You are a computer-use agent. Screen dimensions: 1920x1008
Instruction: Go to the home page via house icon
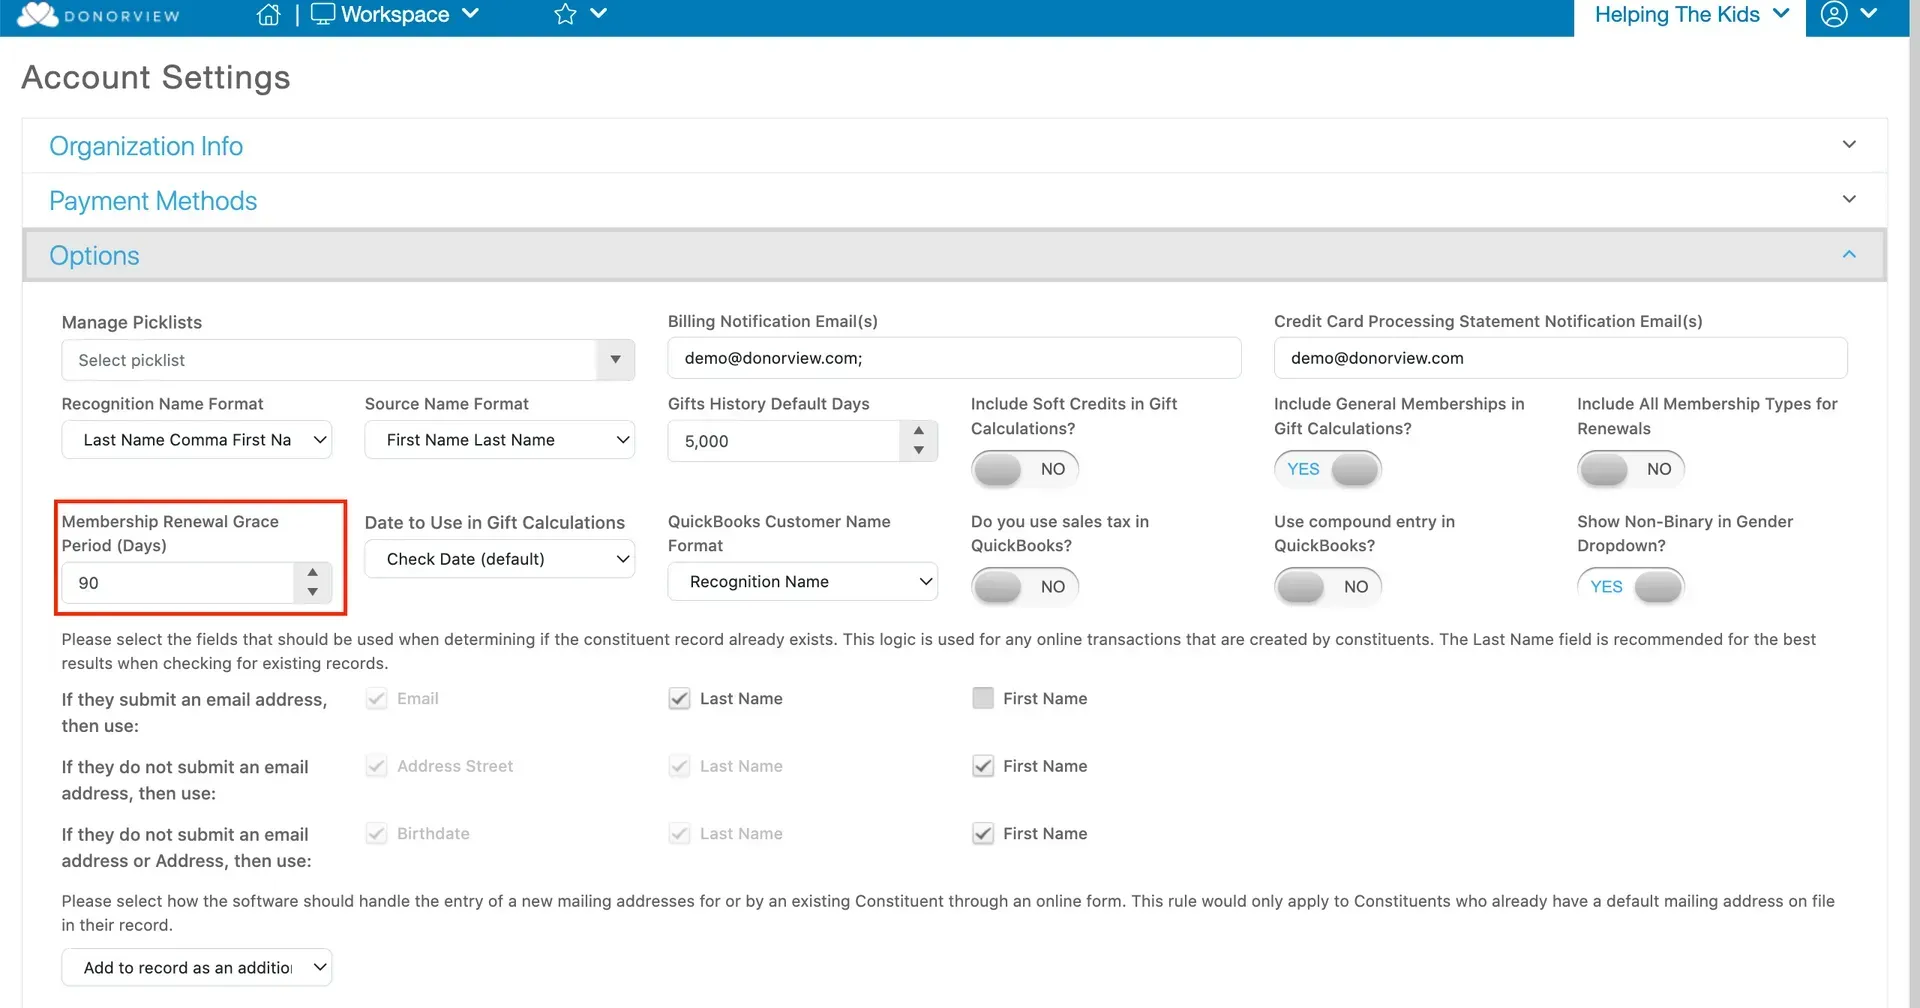tap(268, 15)
